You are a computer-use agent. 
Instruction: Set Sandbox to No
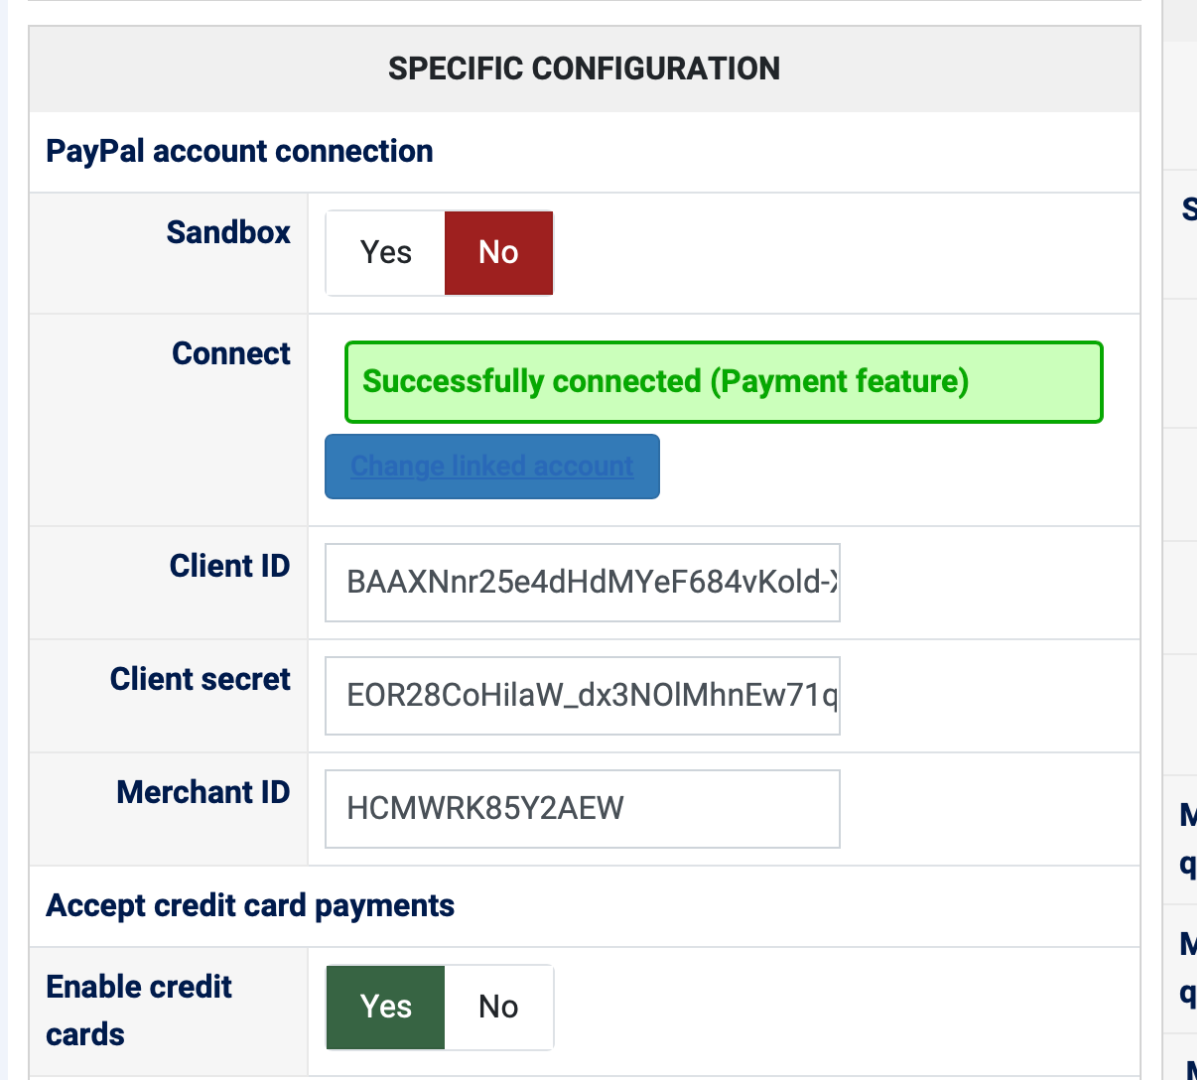click(498, 253)
